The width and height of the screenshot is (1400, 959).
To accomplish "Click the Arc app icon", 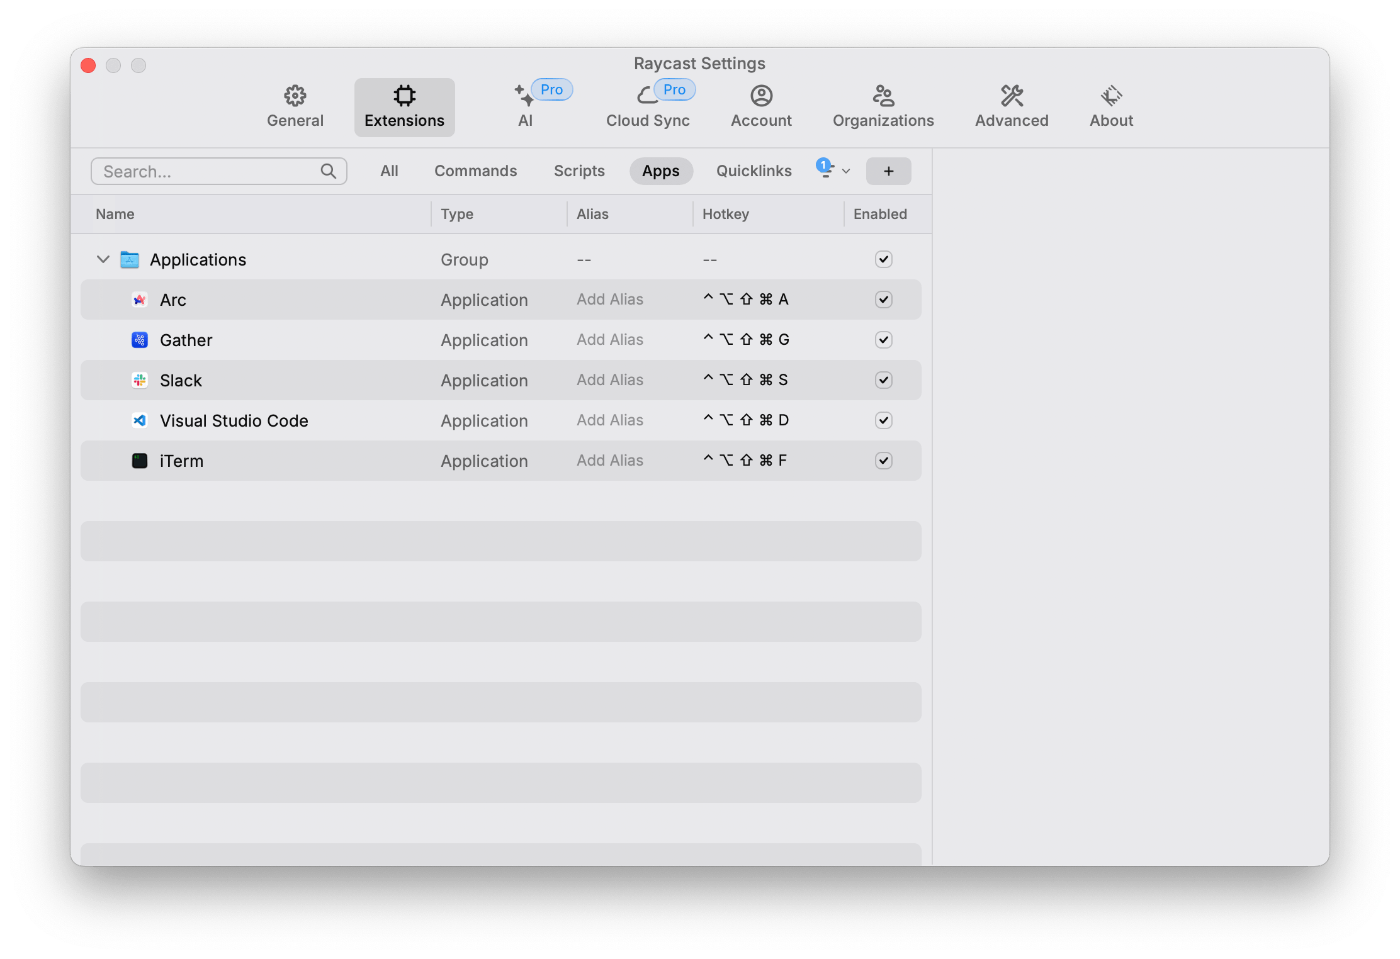I will click(140, 300).
